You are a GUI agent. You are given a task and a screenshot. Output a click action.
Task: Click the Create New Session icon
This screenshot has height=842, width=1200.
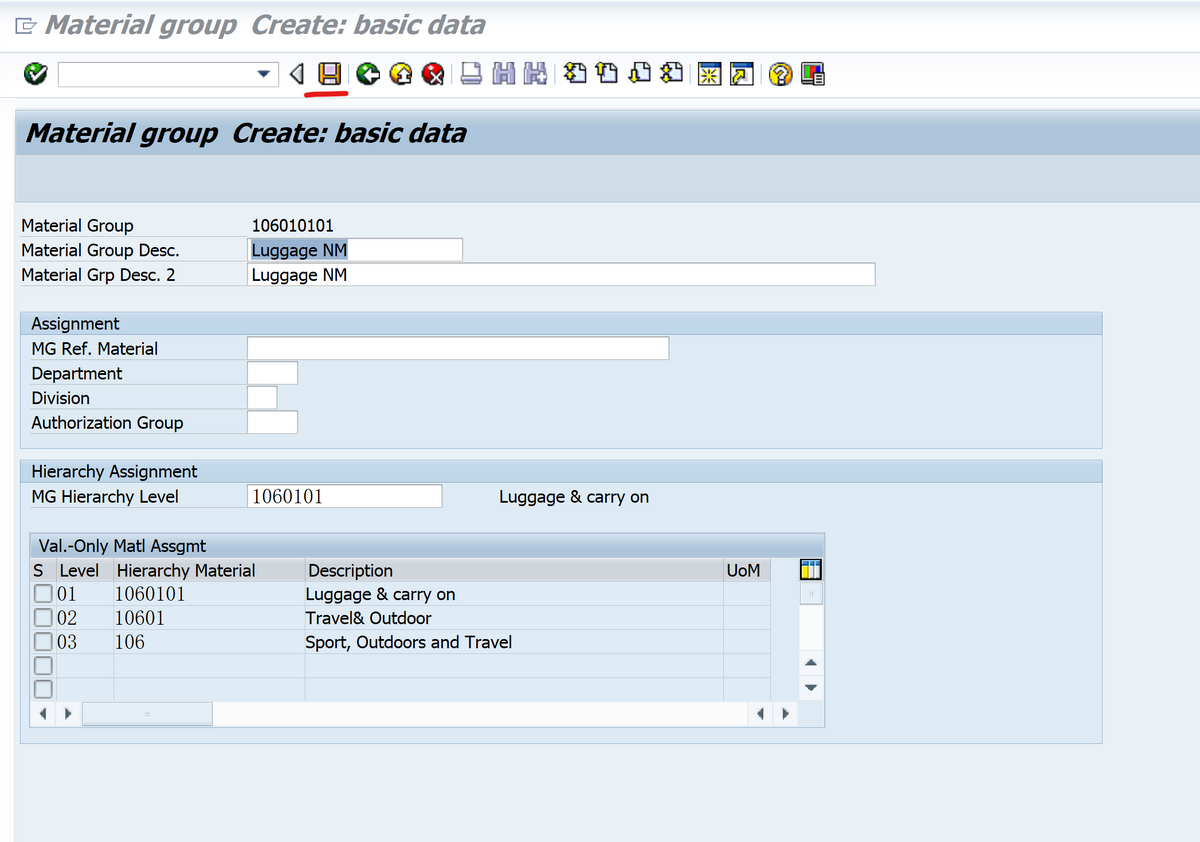coord(709,74)
